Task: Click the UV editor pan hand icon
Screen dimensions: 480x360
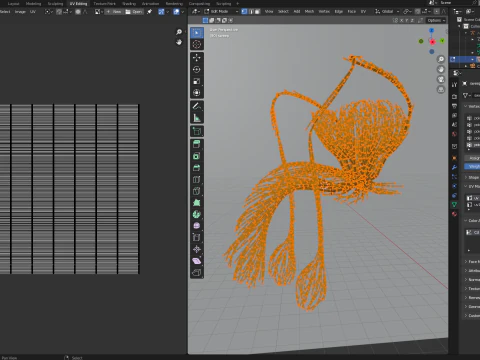Action: coord(179,42)
